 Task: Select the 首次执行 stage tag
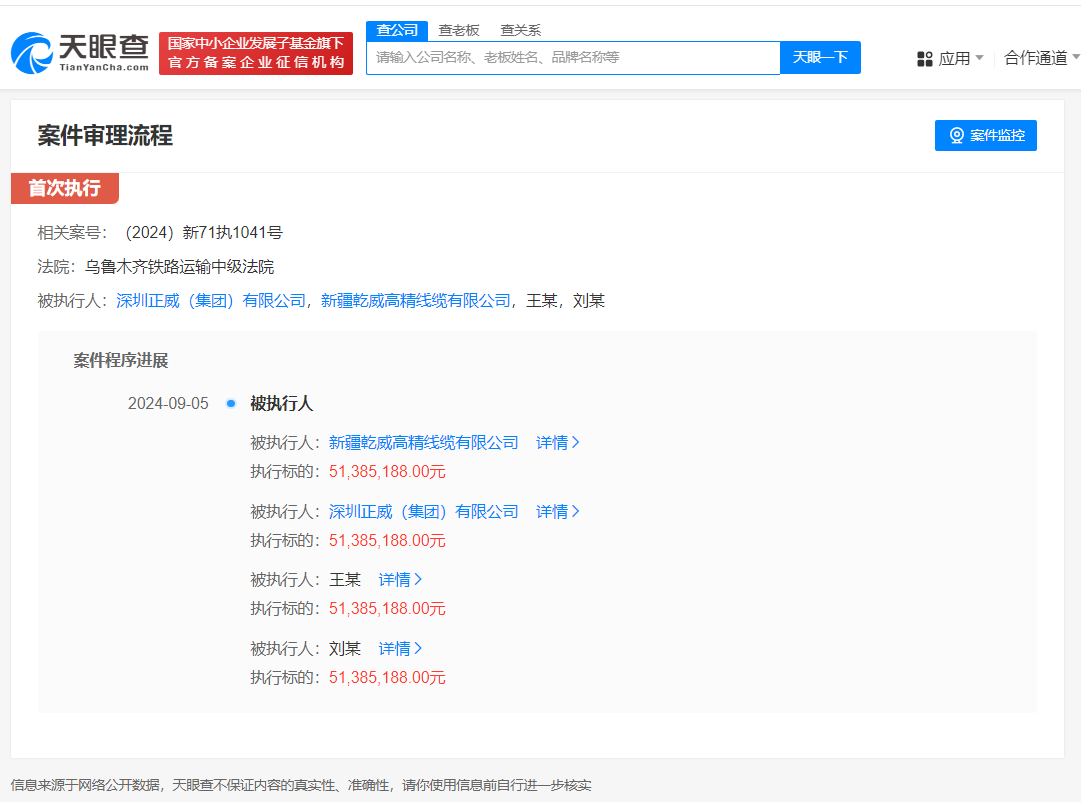pos(65,188)
